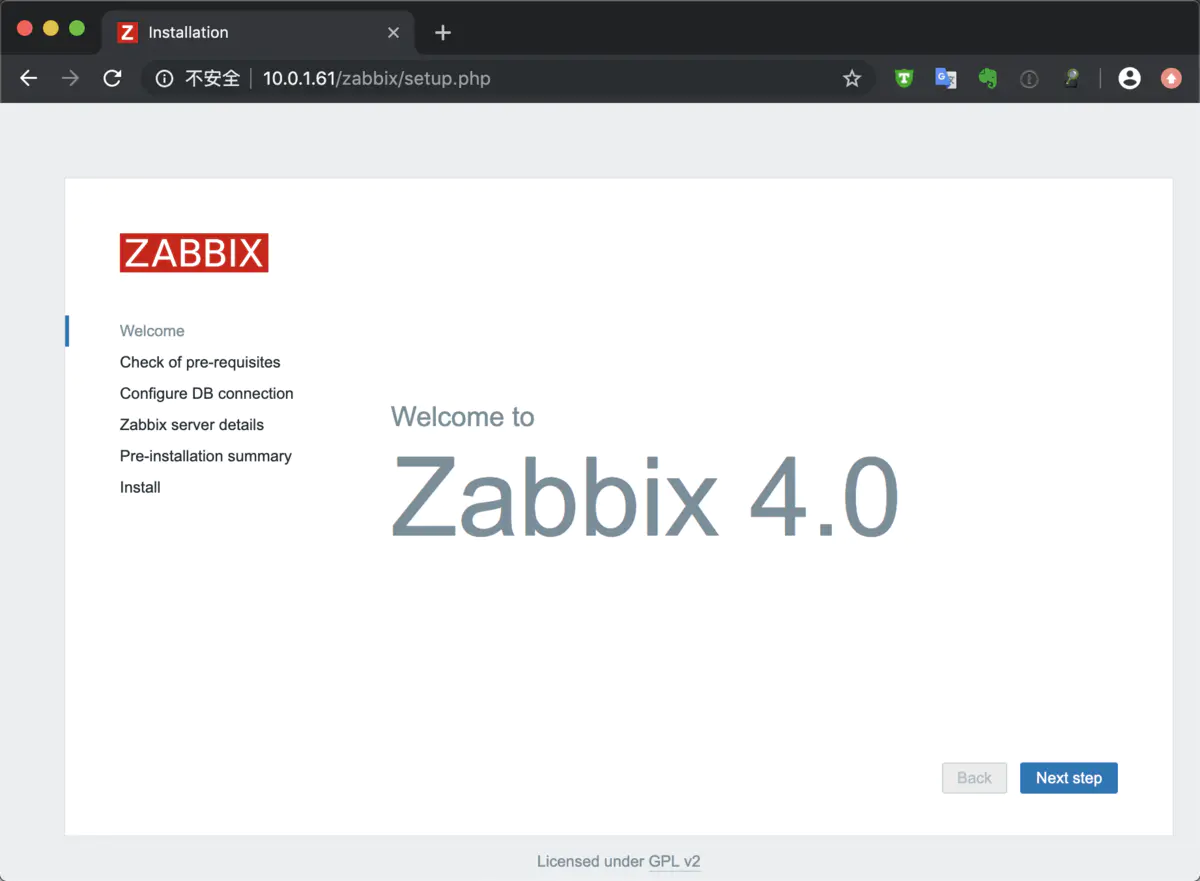
Task: Click the red ZABBIX logo
Action: tap(194, 253)
